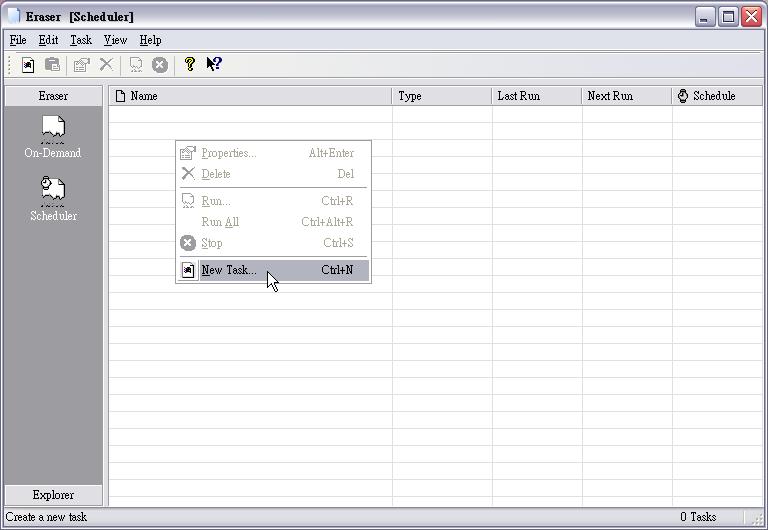Click the Explorer outlook bar button
768x530 pixels.
click(53, 495)
